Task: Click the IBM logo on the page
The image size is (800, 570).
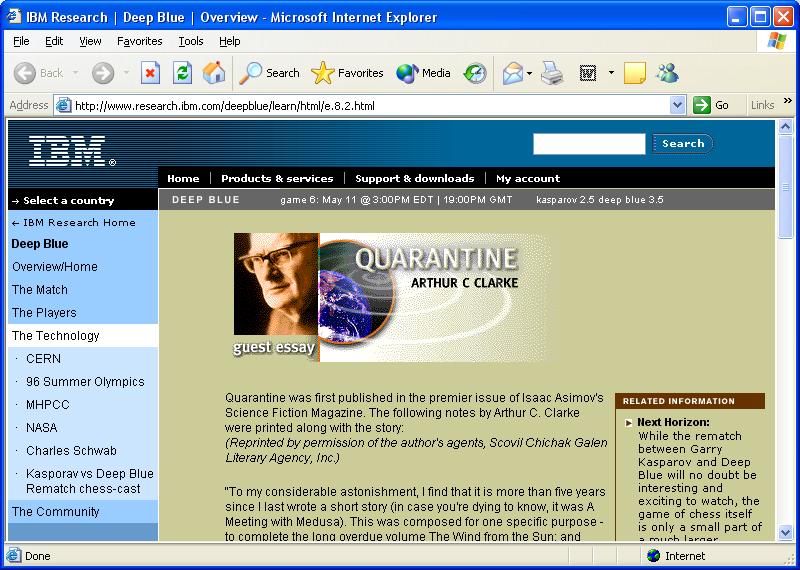Action: [x=72, y=151]
